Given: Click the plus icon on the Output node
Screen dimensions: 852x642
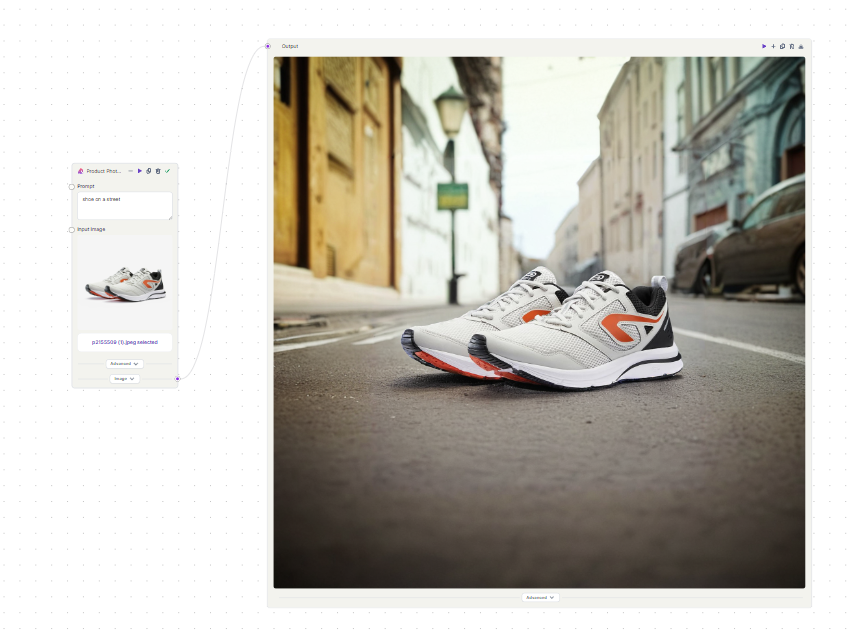Looking at the screenshot, I should coord(773,46).
